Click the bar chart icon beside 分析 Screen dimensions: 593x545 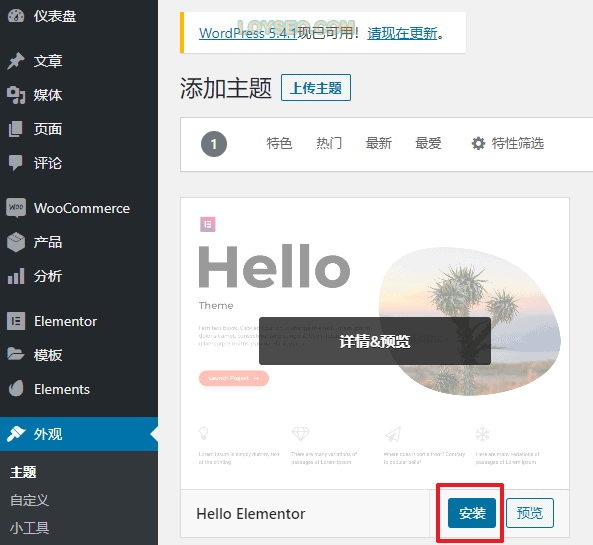tap(16, 276)
